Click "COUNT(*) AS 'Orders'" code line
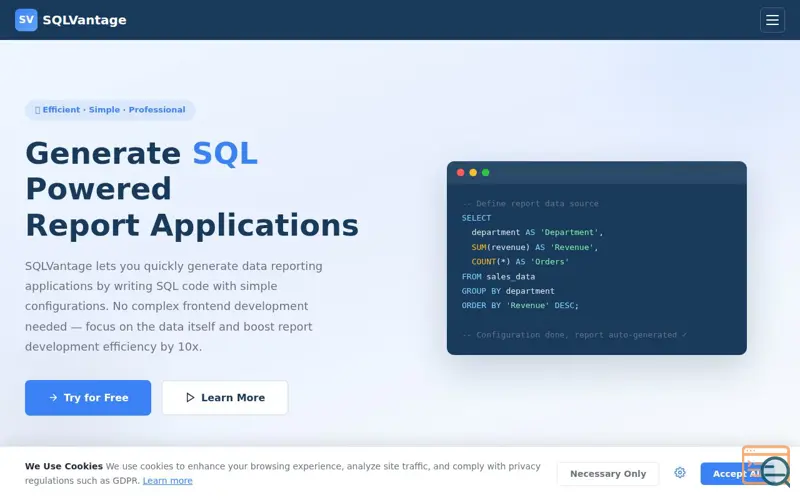This screenshot has height=500, width=800. point(520,262)
